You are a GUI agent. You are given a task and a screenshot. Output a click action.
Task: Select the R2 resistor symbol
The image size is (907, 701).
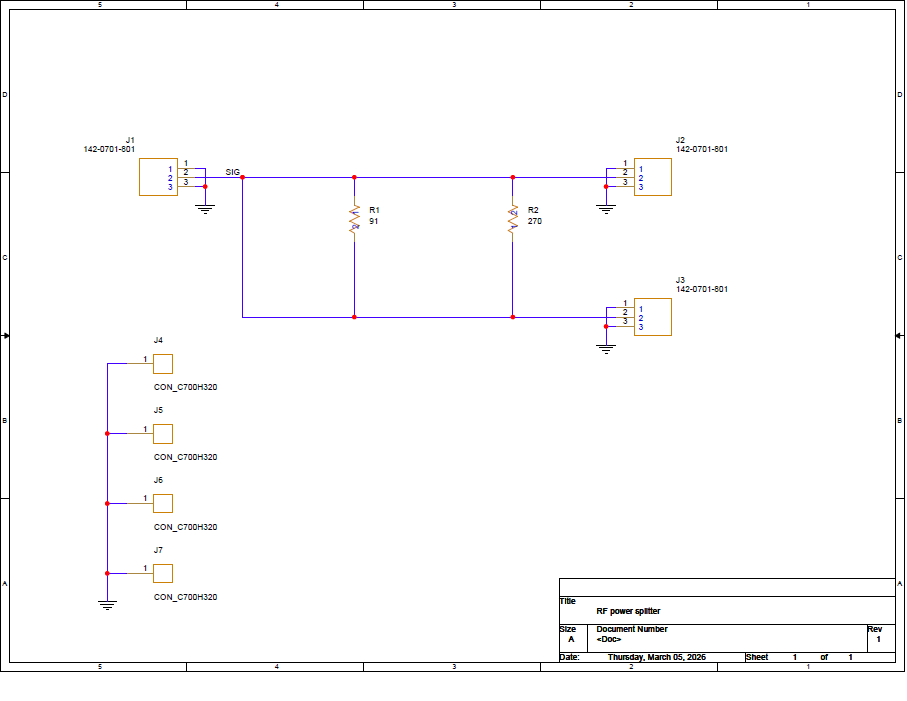click(513, 219)
